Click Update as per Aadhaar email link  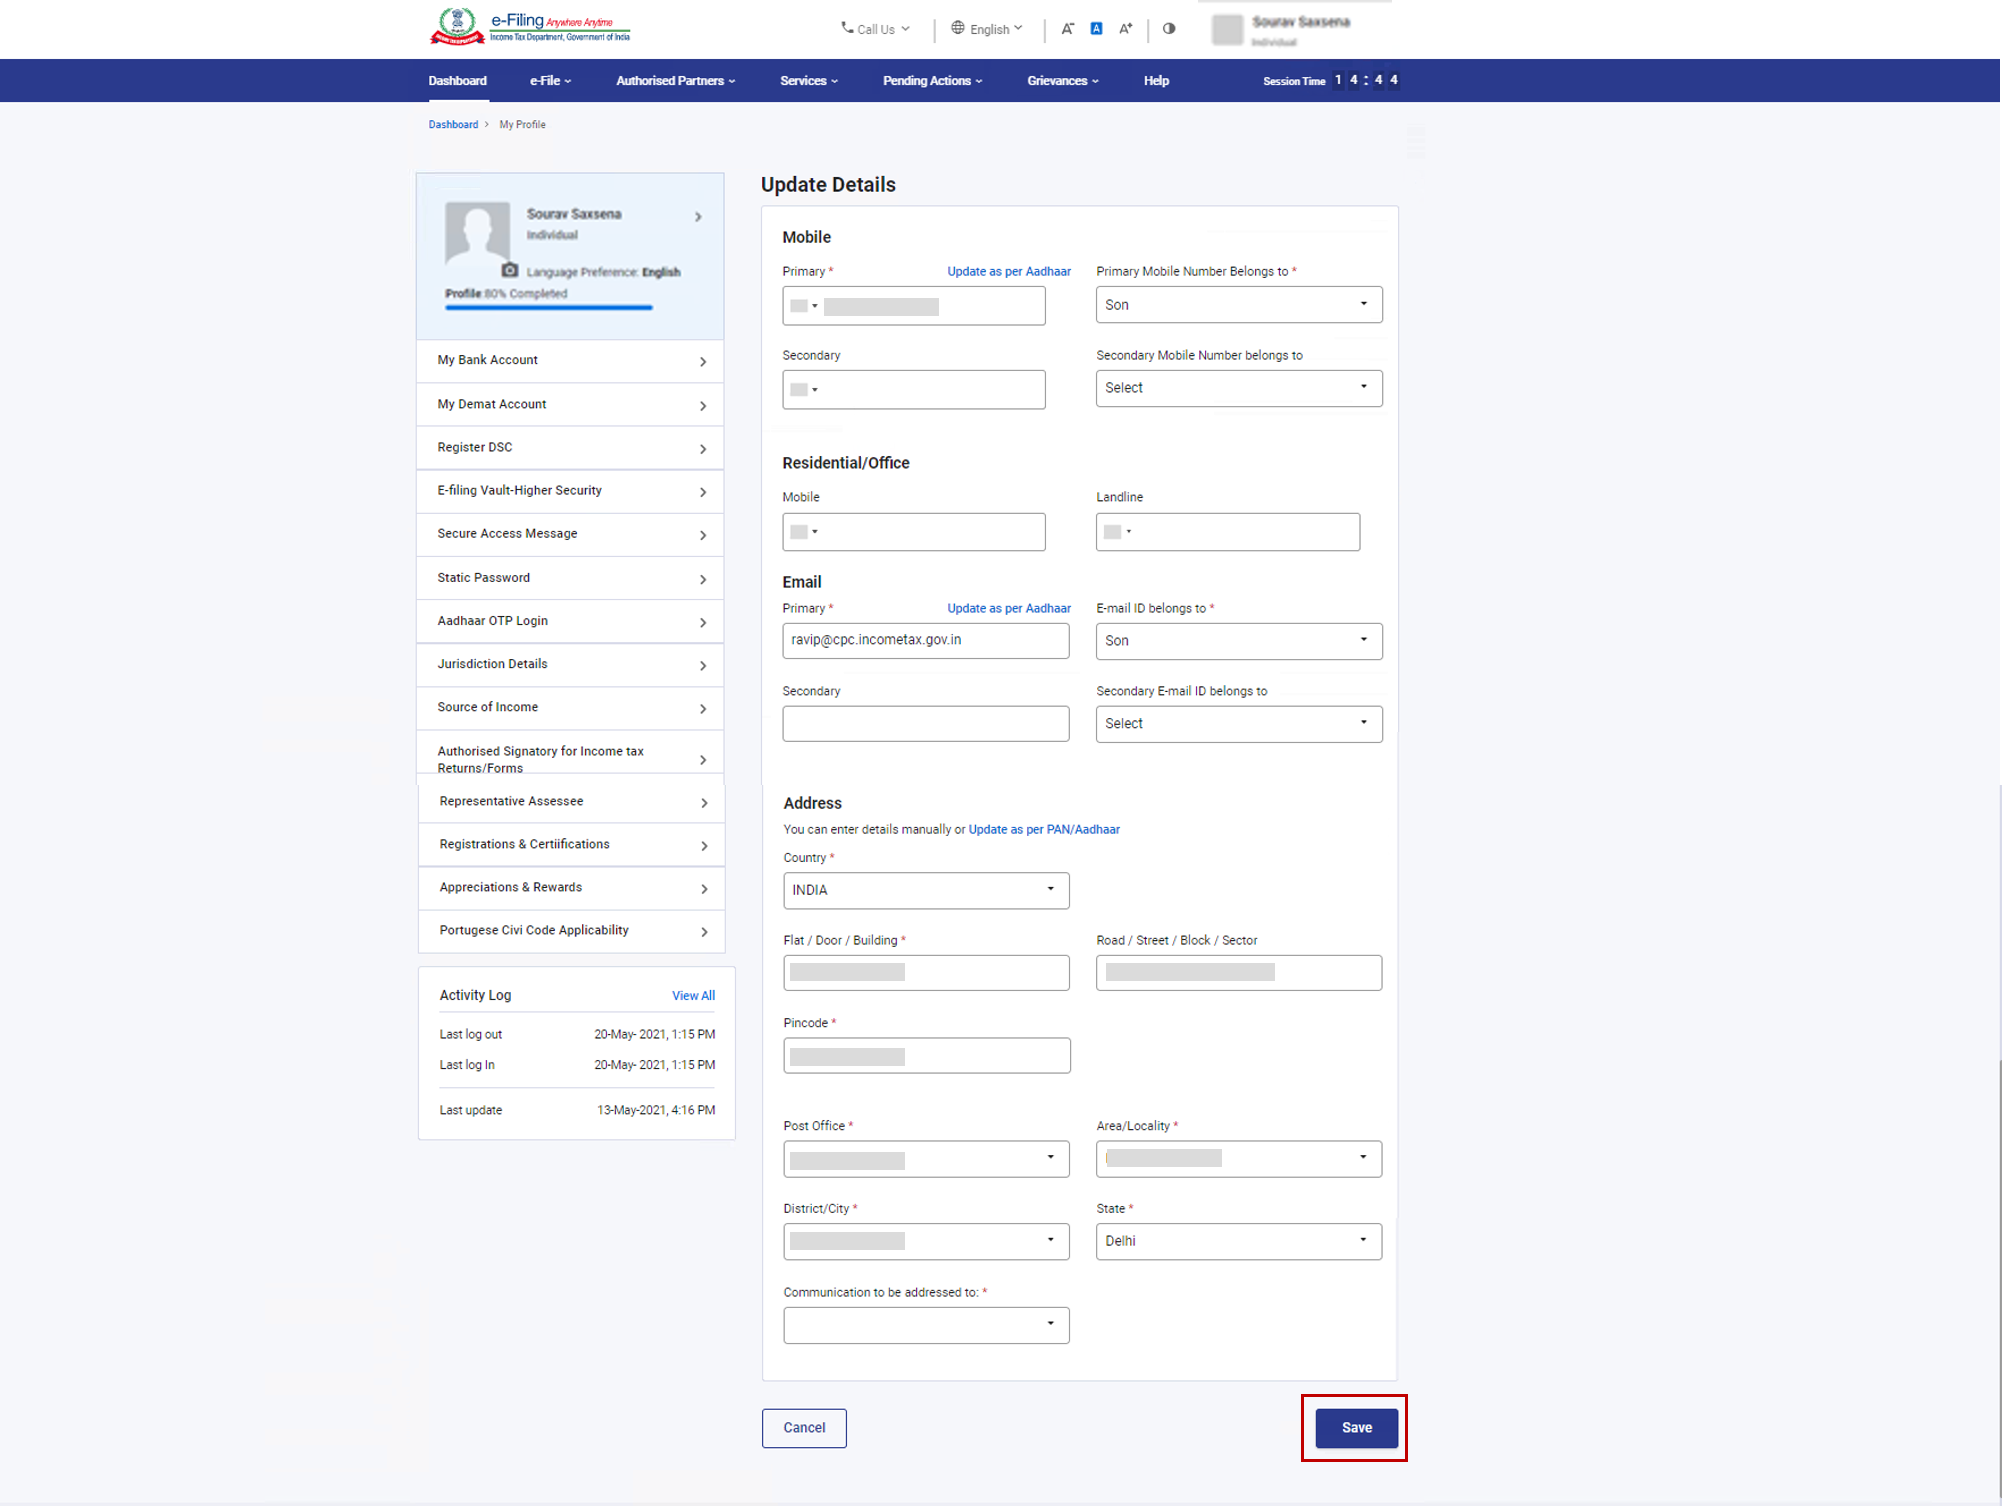pos(1009,607)
